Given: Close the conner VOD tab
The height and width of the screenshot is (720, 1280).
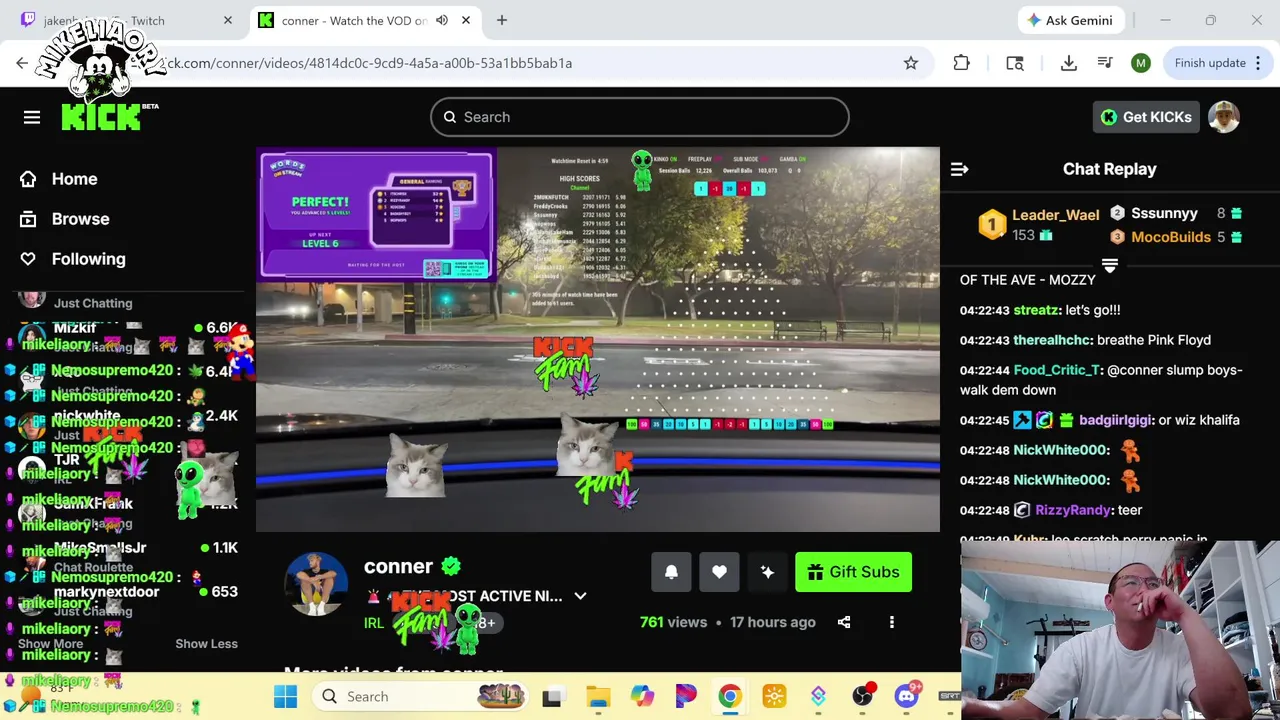Looking at the screenshot, I should tap(466, 20).
